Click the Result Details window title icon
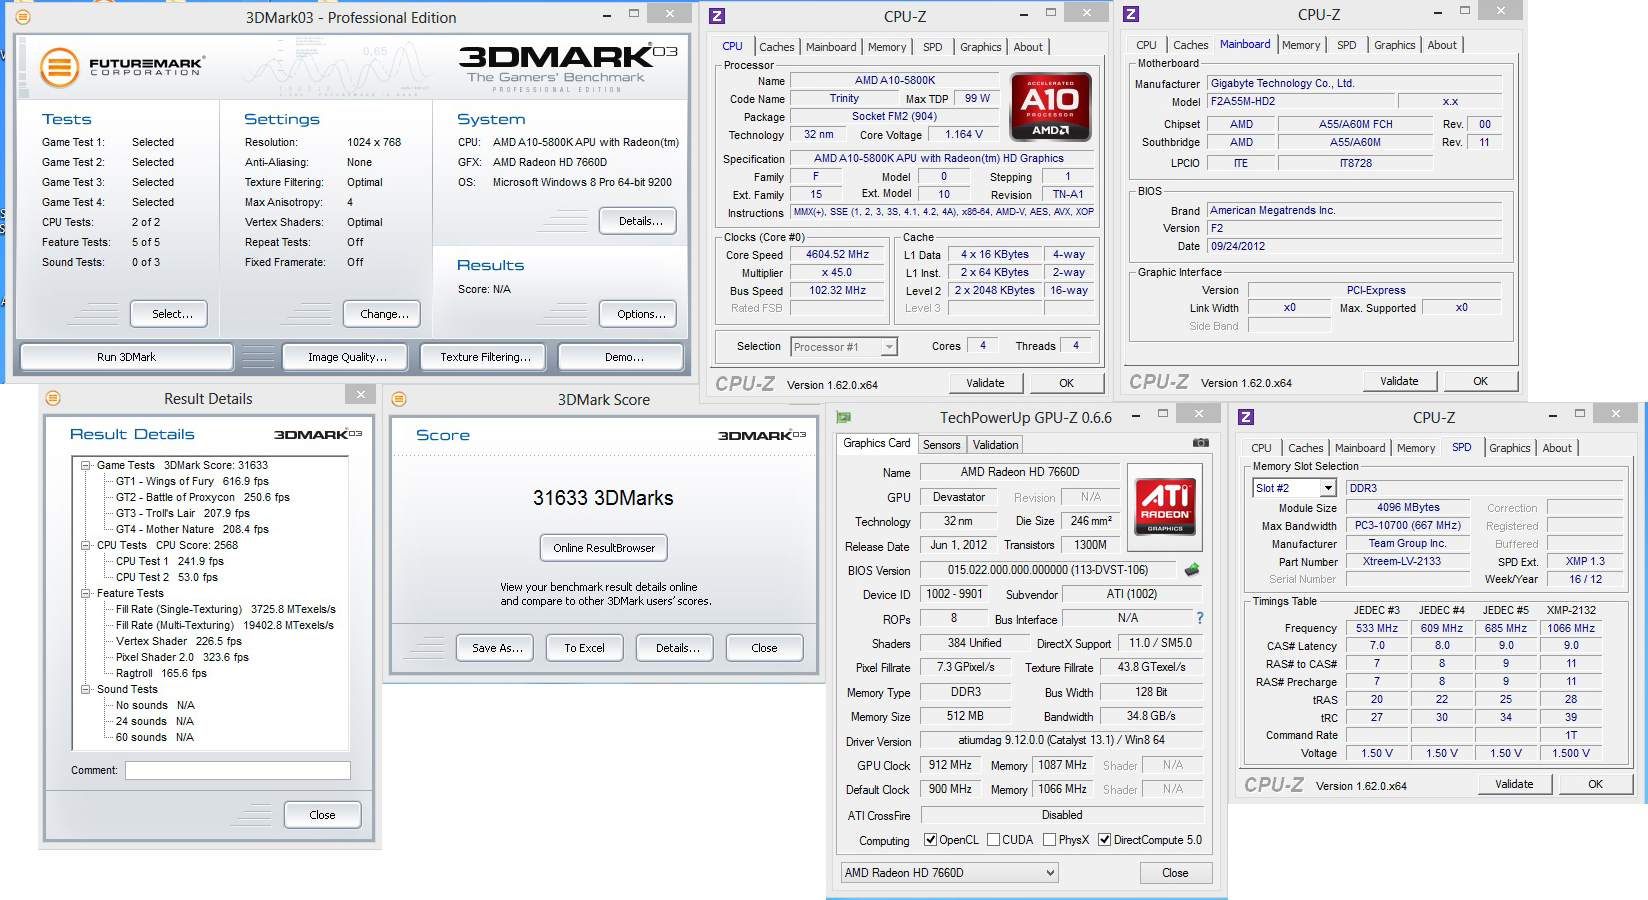 53,398
